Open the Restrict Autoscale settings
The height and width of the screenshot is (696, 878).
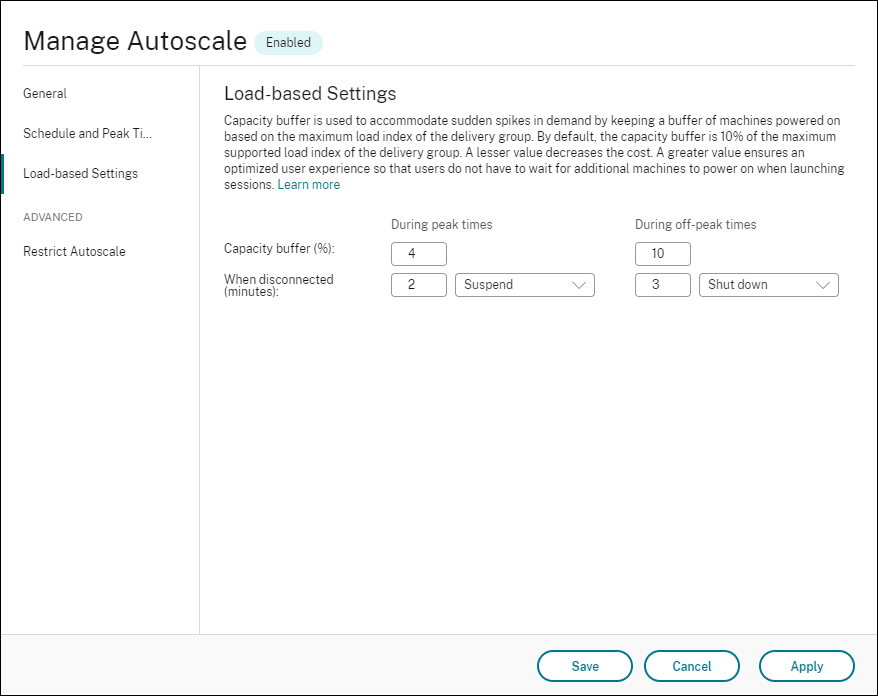coord(74,251)
